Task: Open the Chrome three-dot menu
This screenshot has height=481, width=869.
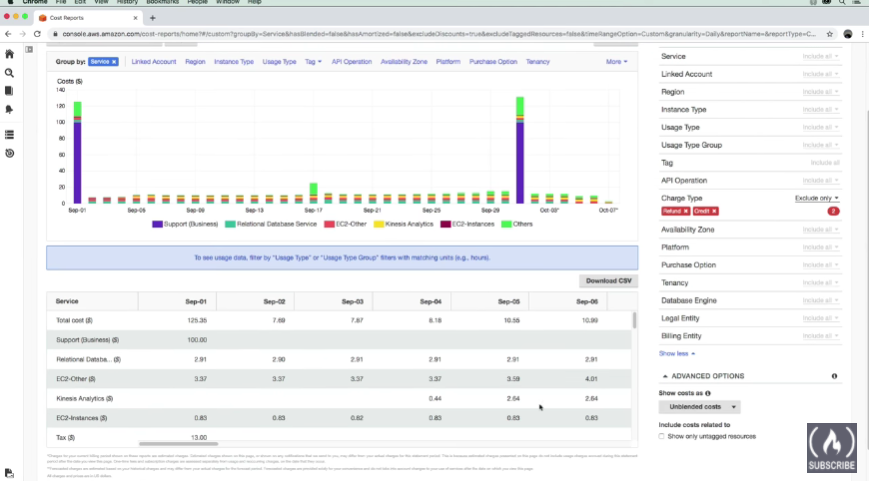Action: 862,34
